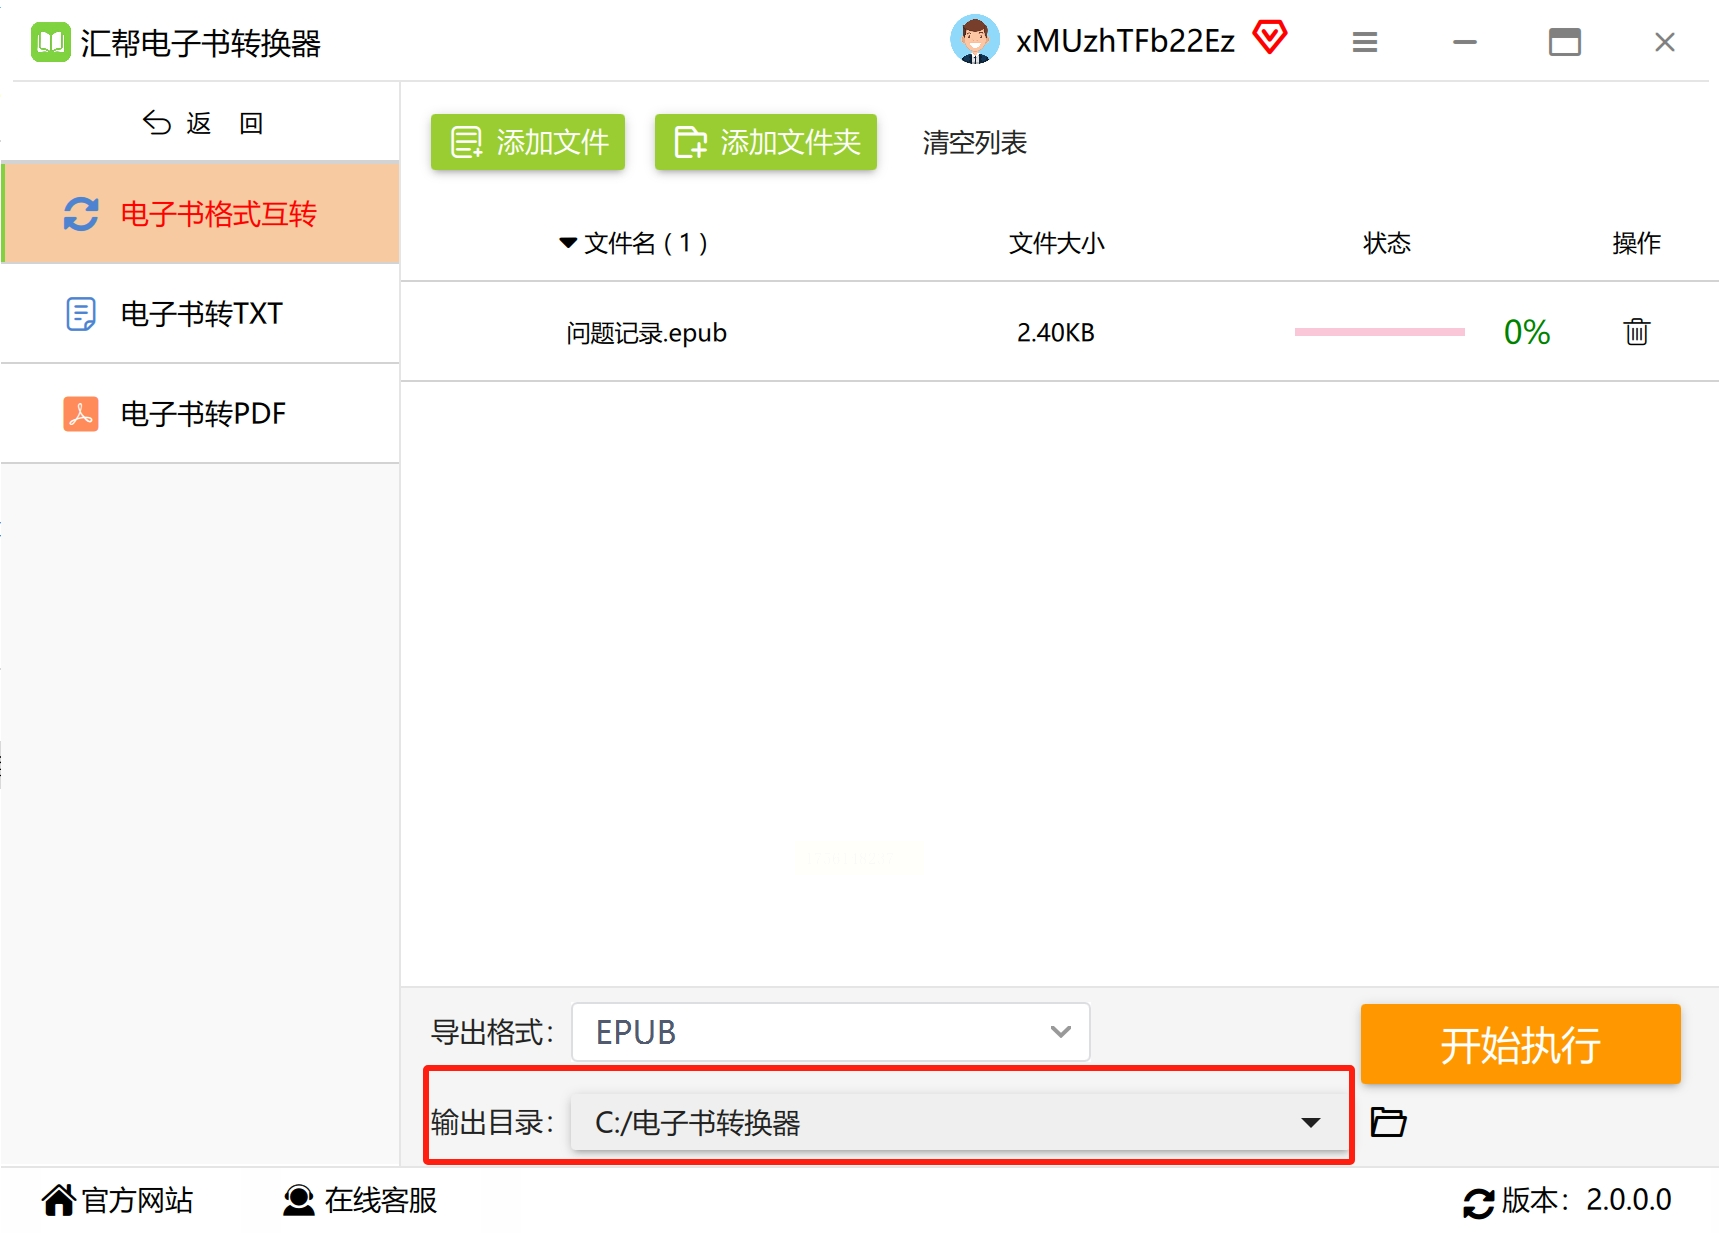Click the pink conversion progress bar

click(1380, 332)
